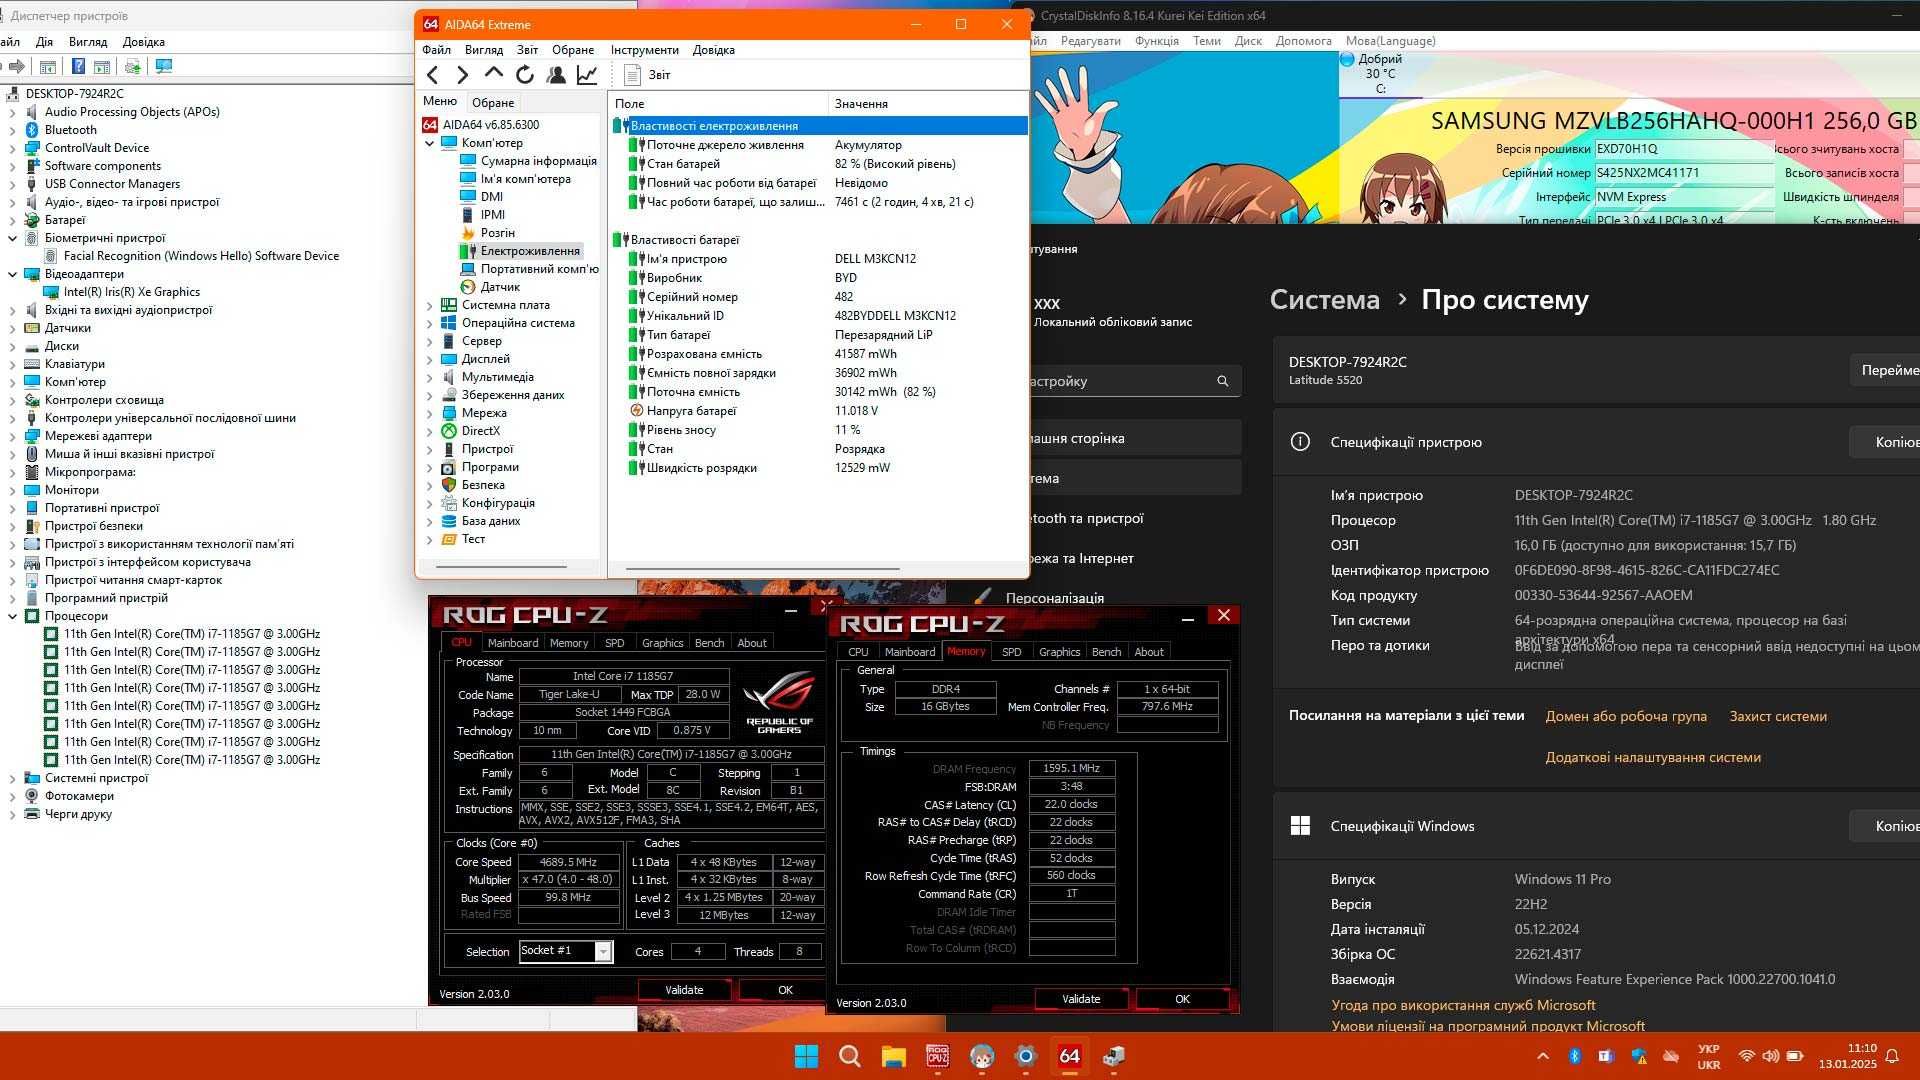Image resolution: width=1920 pixels, height=1080 pixels.
Task: Select Напруга батареї row in AIDA64
Action: pos(820,411)
